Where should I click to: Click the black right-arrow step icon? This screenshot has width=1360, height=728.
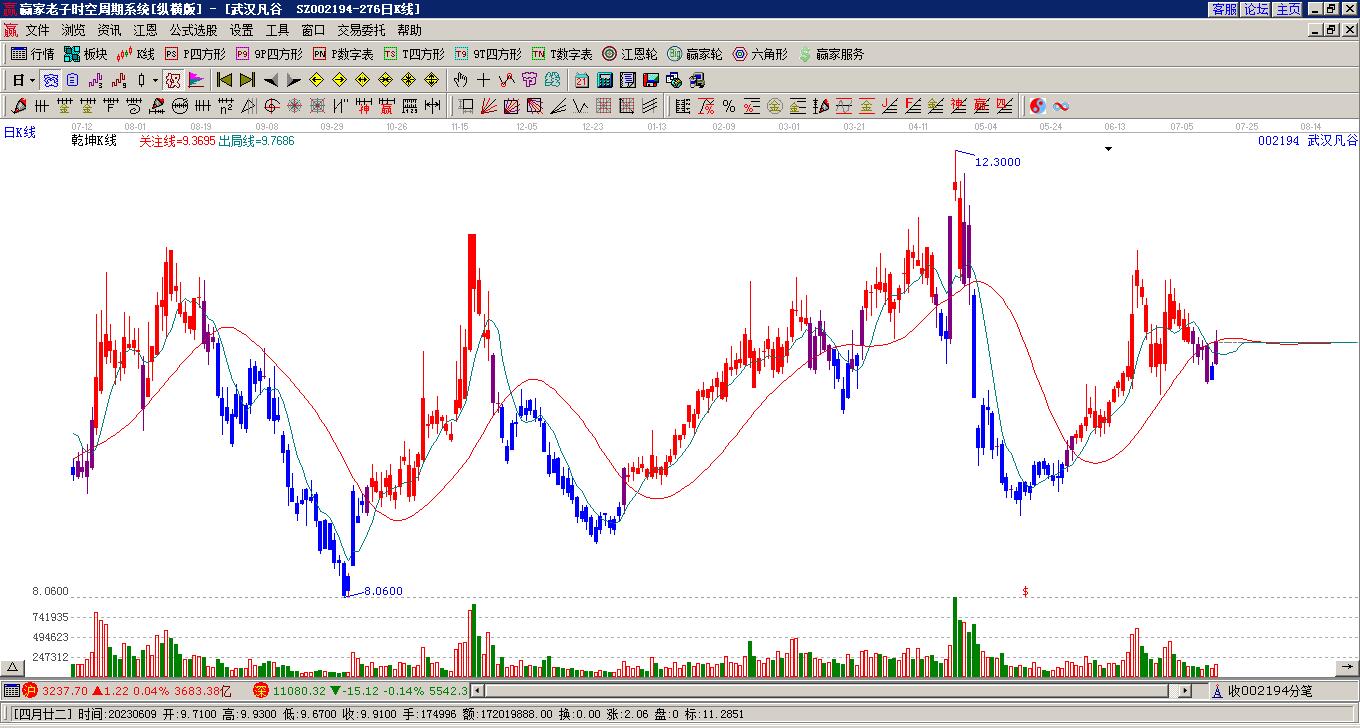tap(293, 80)
